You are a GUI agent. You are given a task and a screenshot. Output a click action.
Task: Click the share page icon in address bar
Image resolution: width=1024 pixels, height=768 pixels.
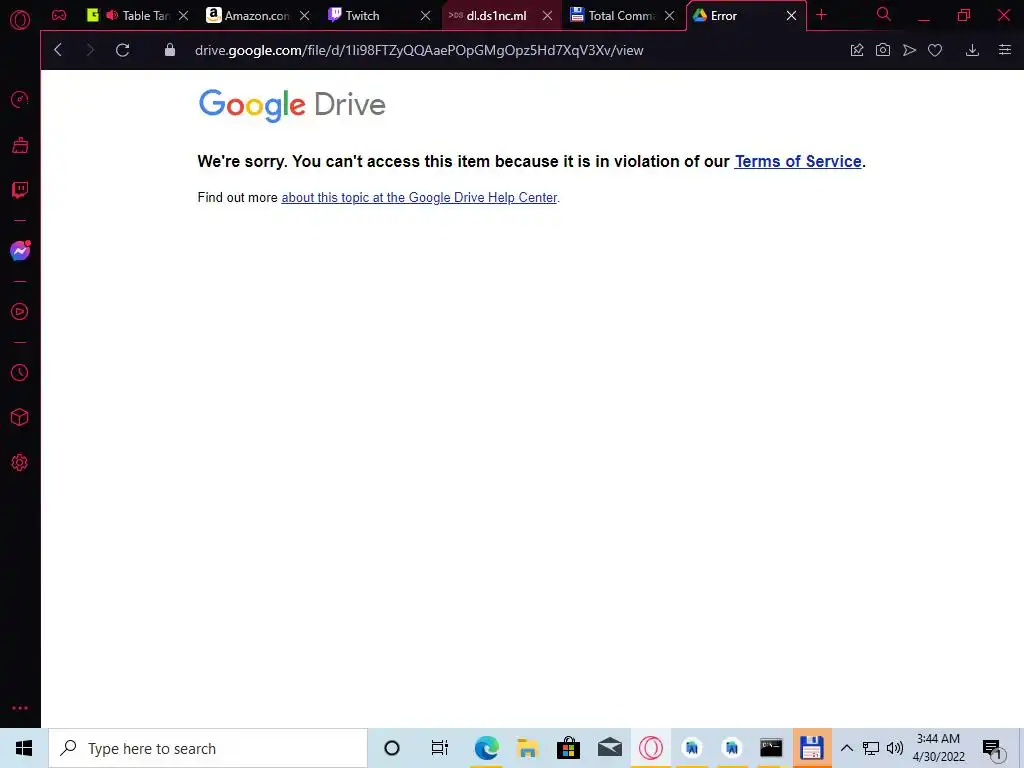pos(857,50)
